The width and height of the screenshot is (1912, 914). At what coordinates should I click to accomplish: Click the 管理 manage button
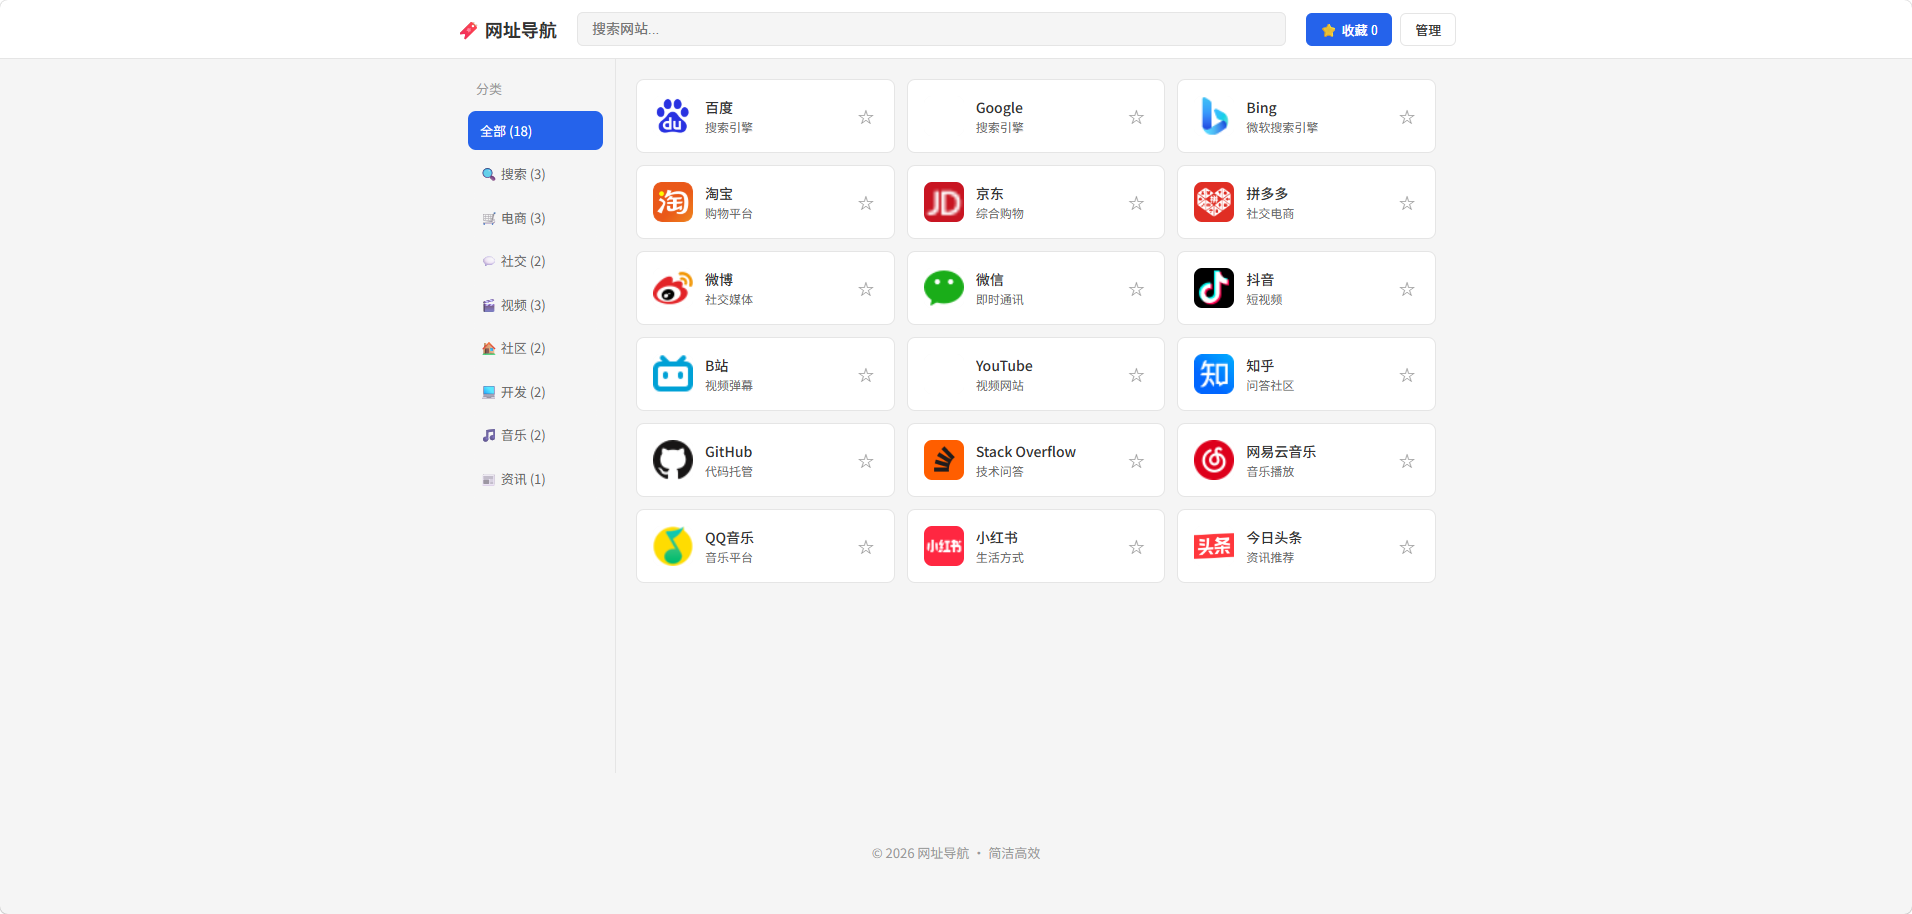pyautogui.click(x=1427, y=30)
